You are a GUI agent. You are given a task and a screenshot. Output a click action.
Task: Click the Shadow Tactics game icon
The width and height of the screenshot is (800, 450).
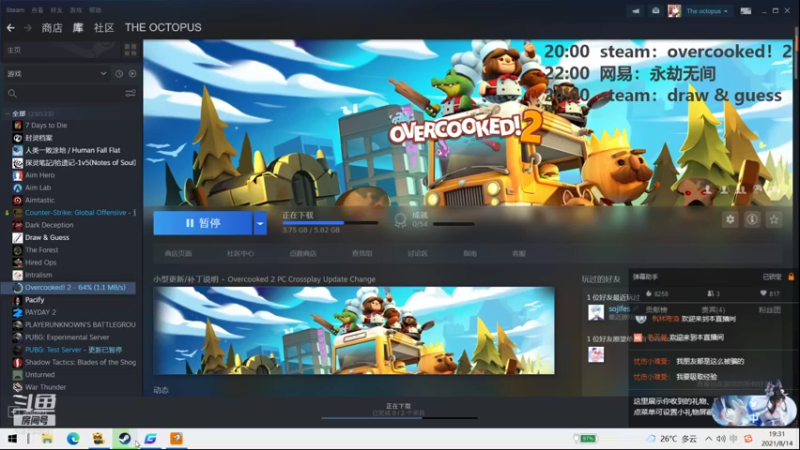click(x=18, y=362)
